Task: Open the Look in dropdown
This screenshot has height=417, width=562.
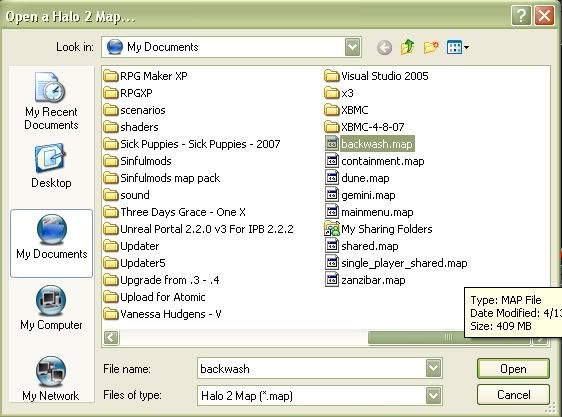Action: tap(352, 47)
